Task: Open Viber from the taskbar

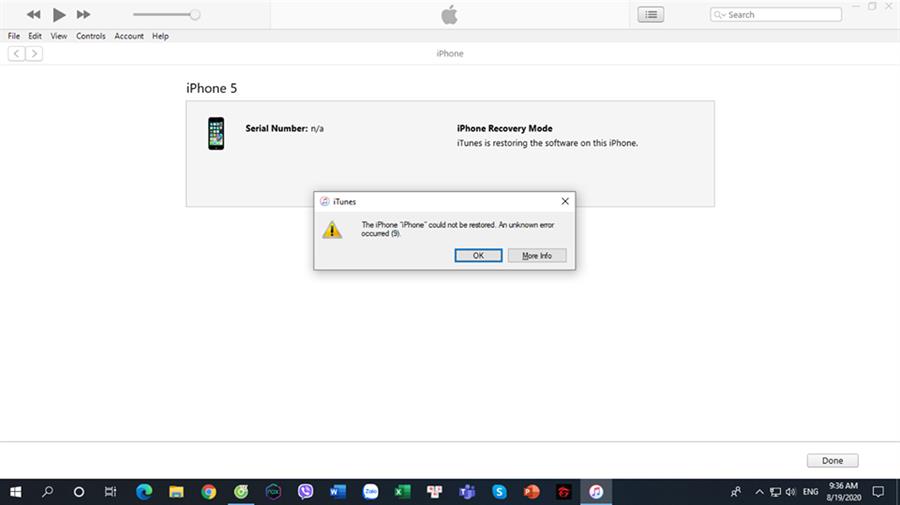Action: coord(305,492)
